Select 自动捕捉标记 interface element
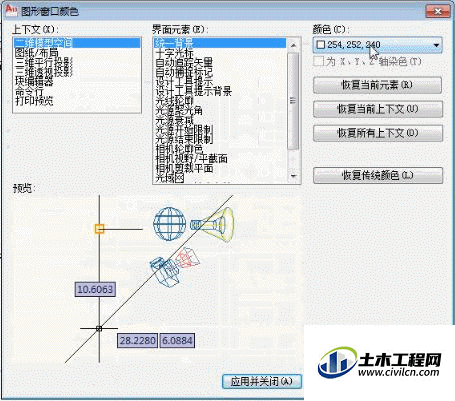This screenshot has height=401, width=455. 220,72
